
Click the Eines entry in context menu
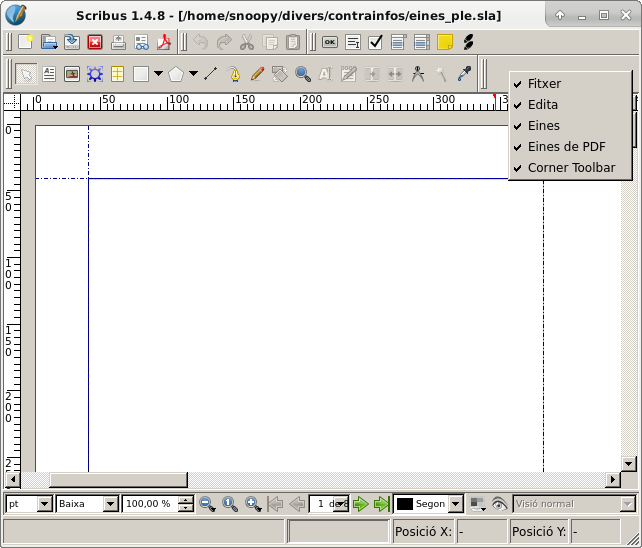click(543, 126)
